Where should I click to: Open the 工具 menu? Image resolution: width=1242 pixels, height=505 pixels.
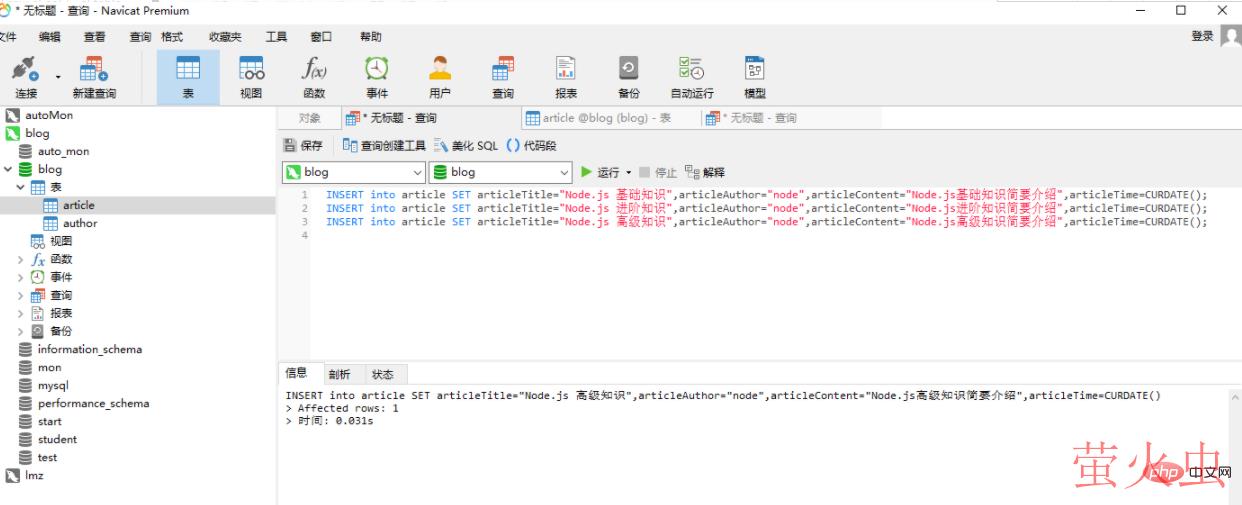(x=276, y=36)
